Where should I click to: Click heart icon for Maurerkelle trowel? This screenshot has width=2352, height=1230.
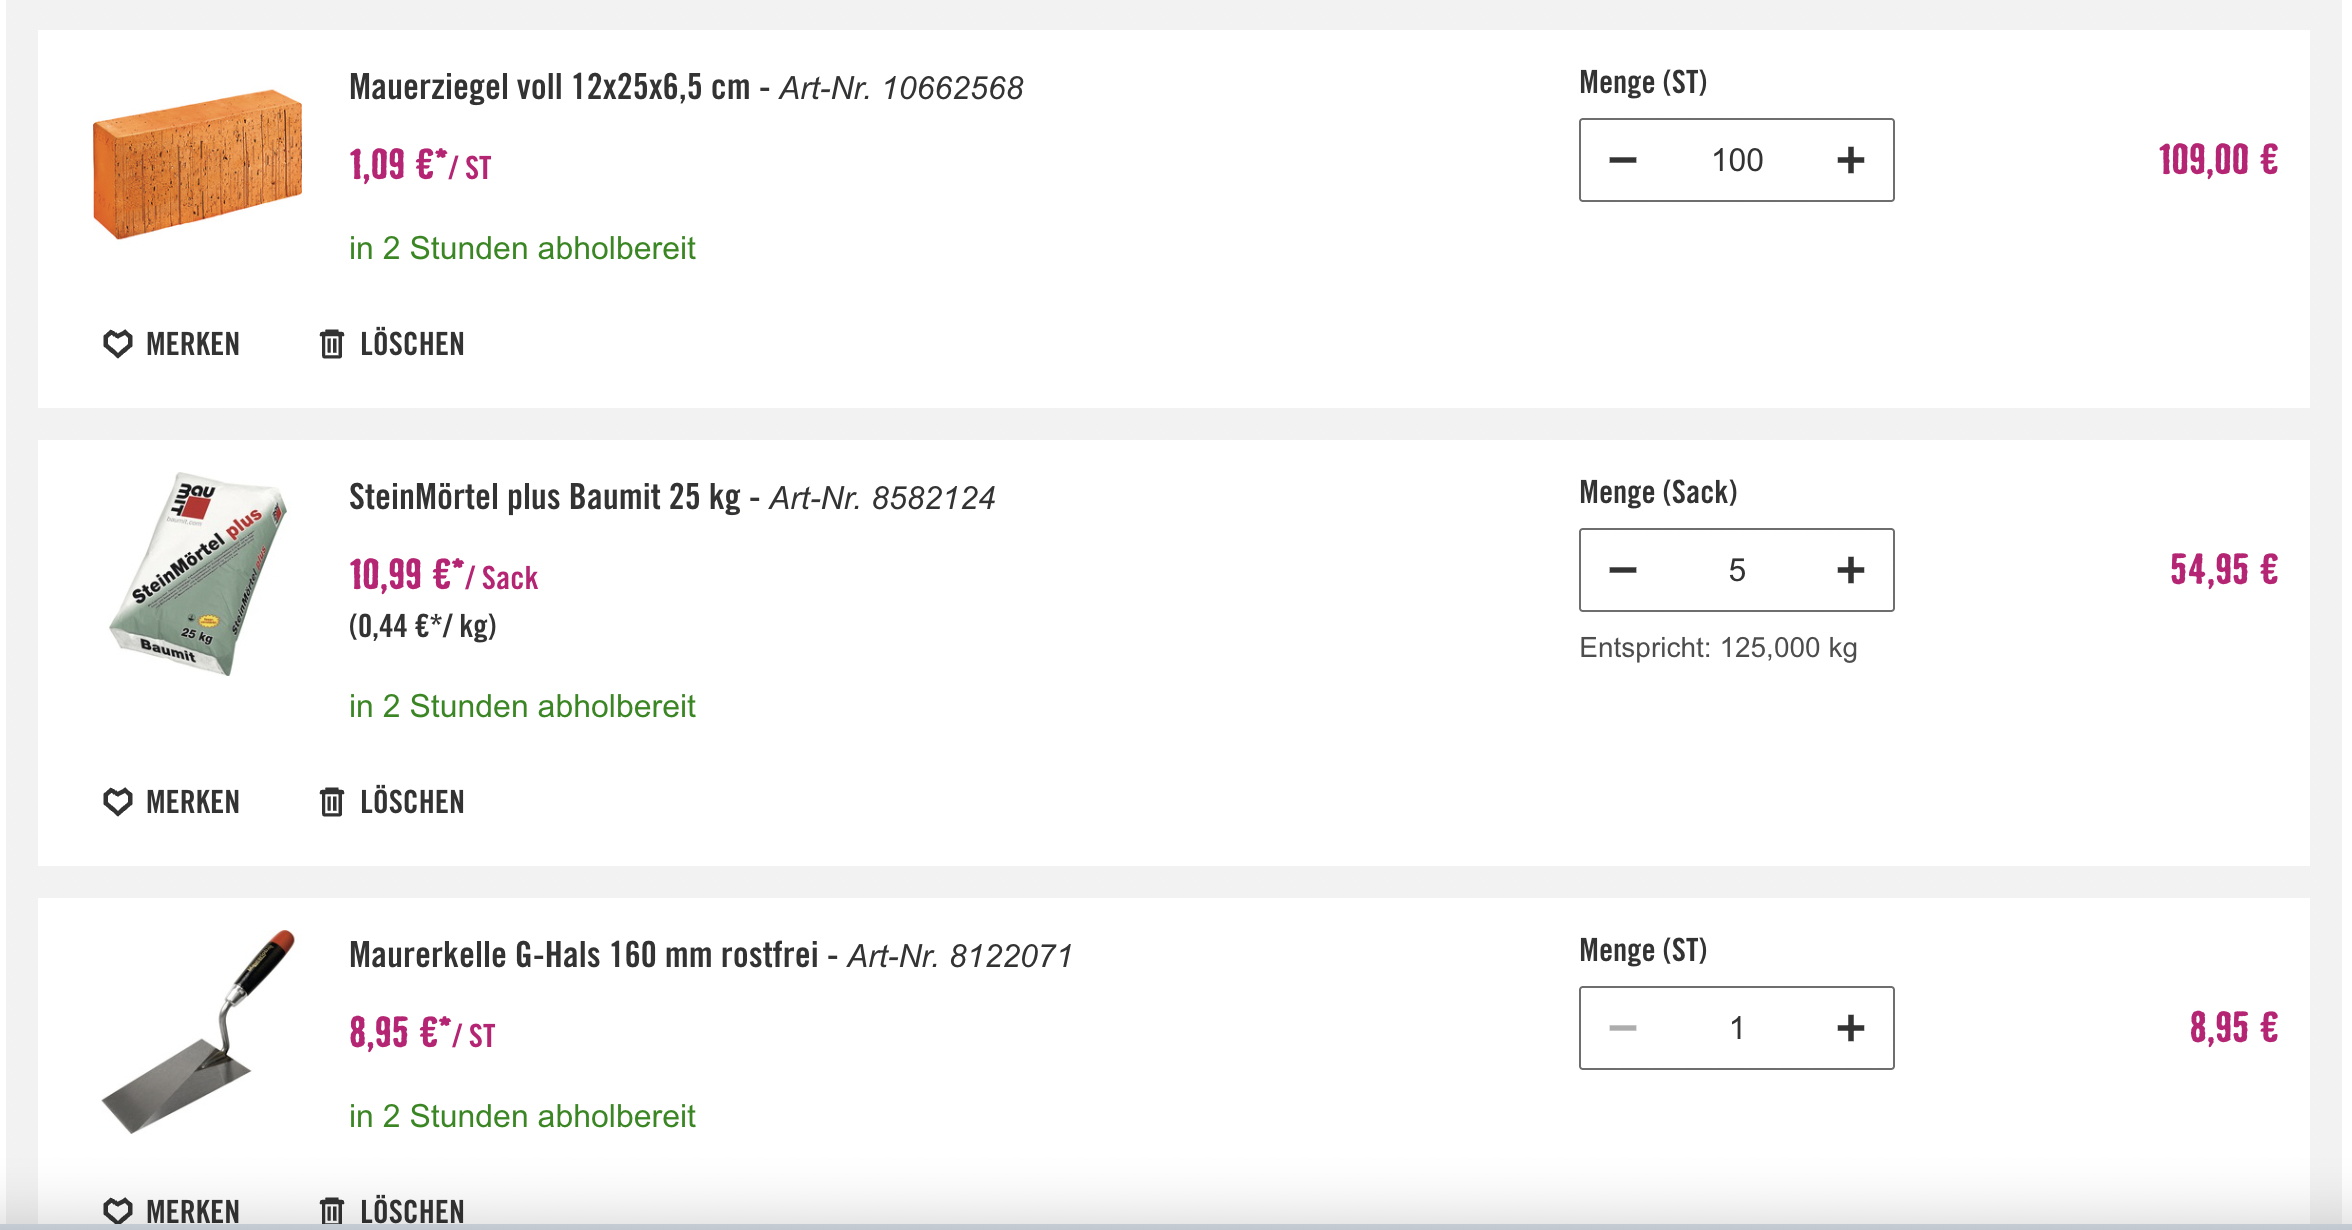(118, 1210)
